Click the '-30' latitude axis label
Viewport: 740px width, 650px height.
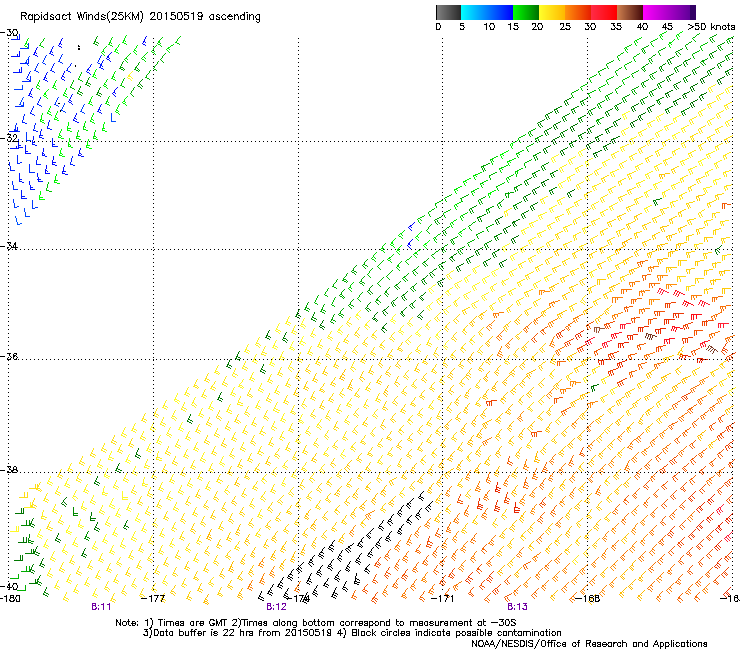click(9, 33)
